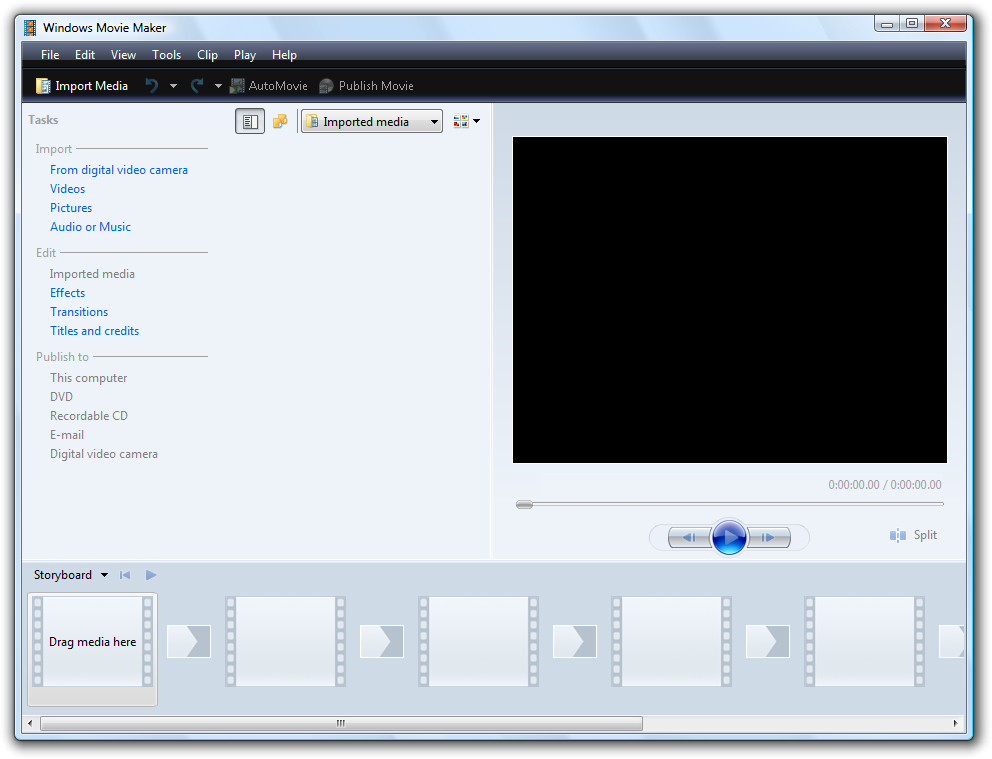992x759 pixels.
Task: Click This computer publish option
Action: (89, 378)
